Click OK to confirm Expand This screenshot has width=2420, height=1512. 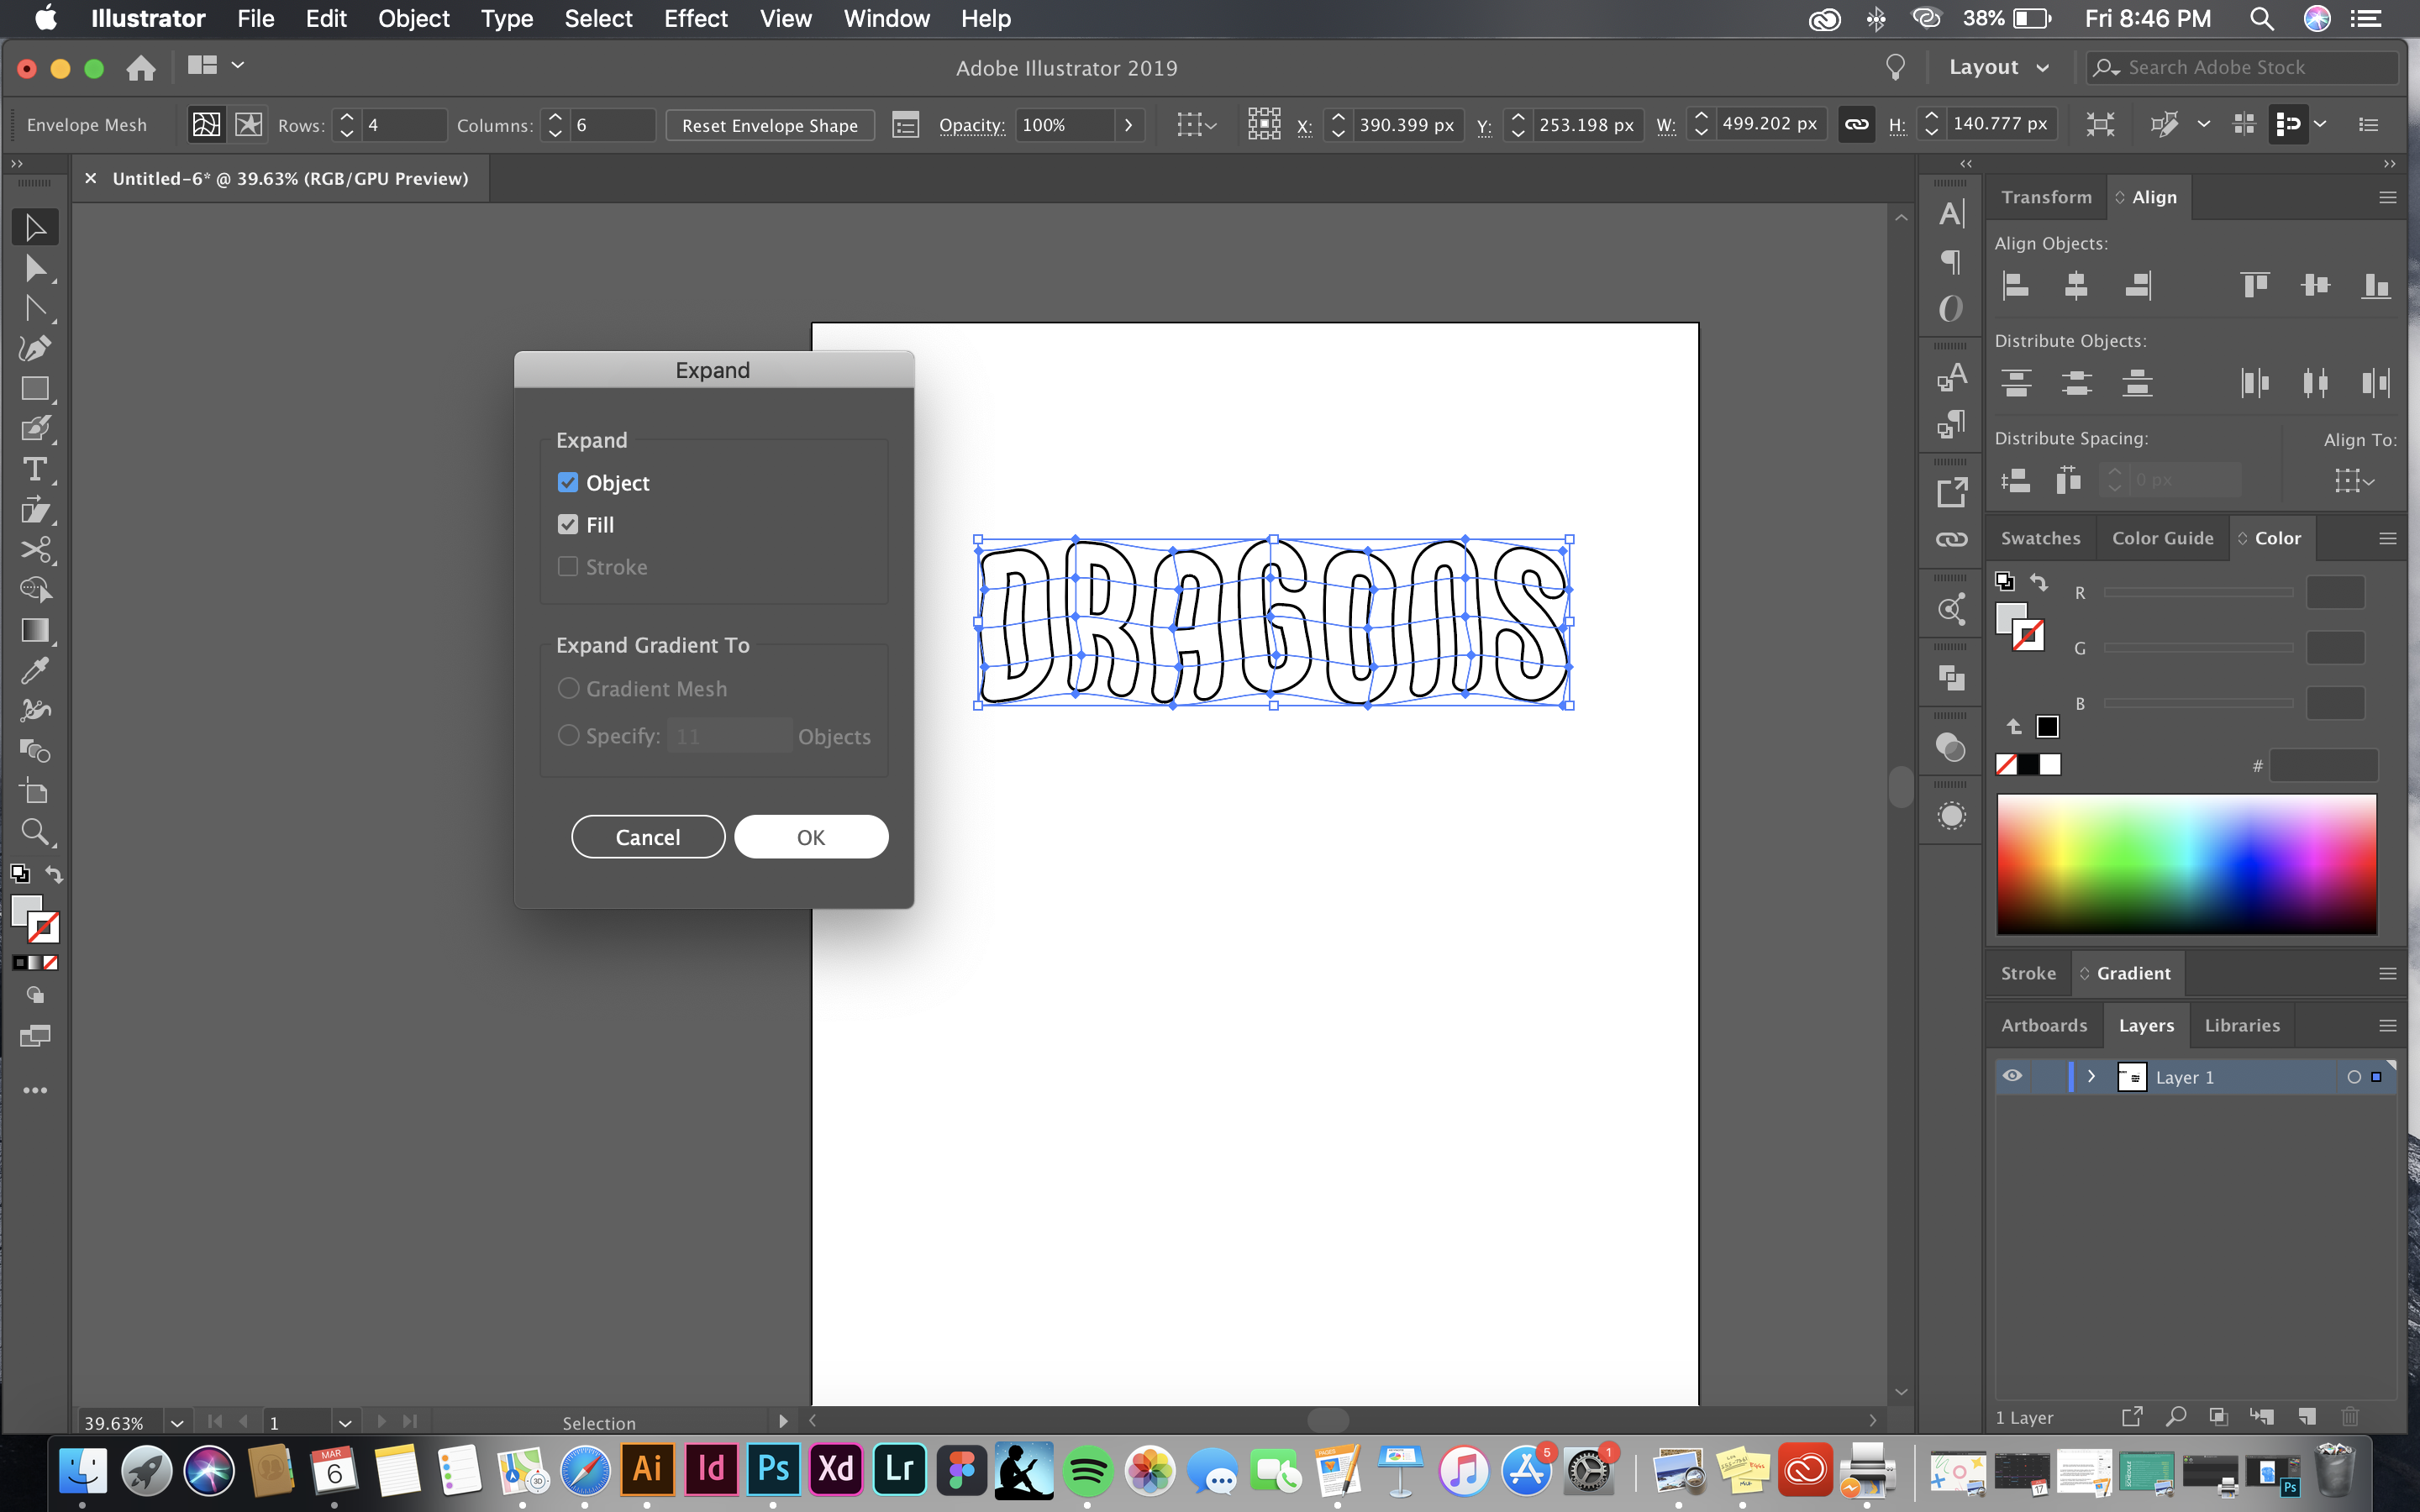coord(810,836)
